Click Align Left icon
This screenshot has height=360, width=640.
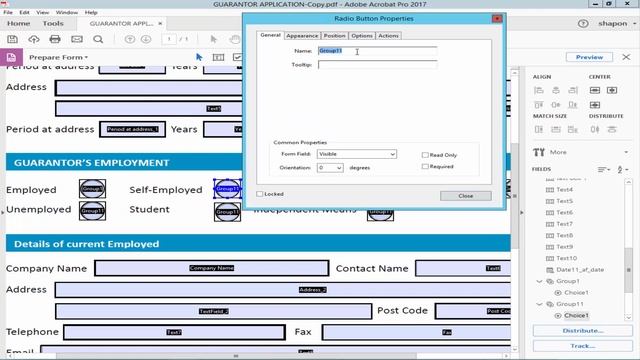(x=539, y=90)
